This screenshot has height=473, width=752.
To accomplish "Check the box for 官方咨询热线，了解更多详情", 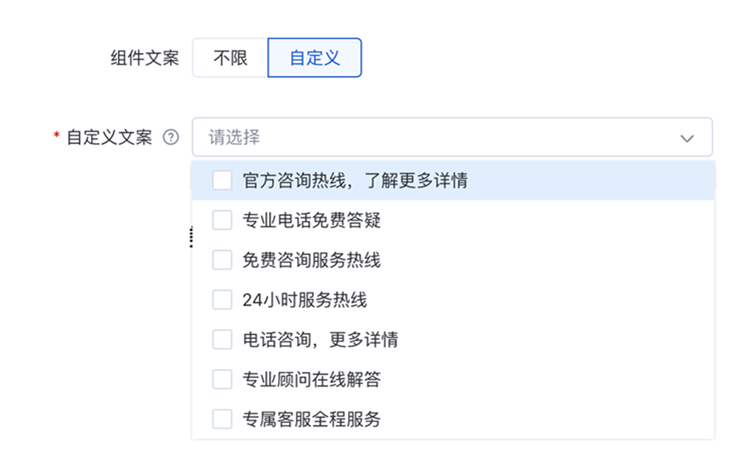I will 222,180.
